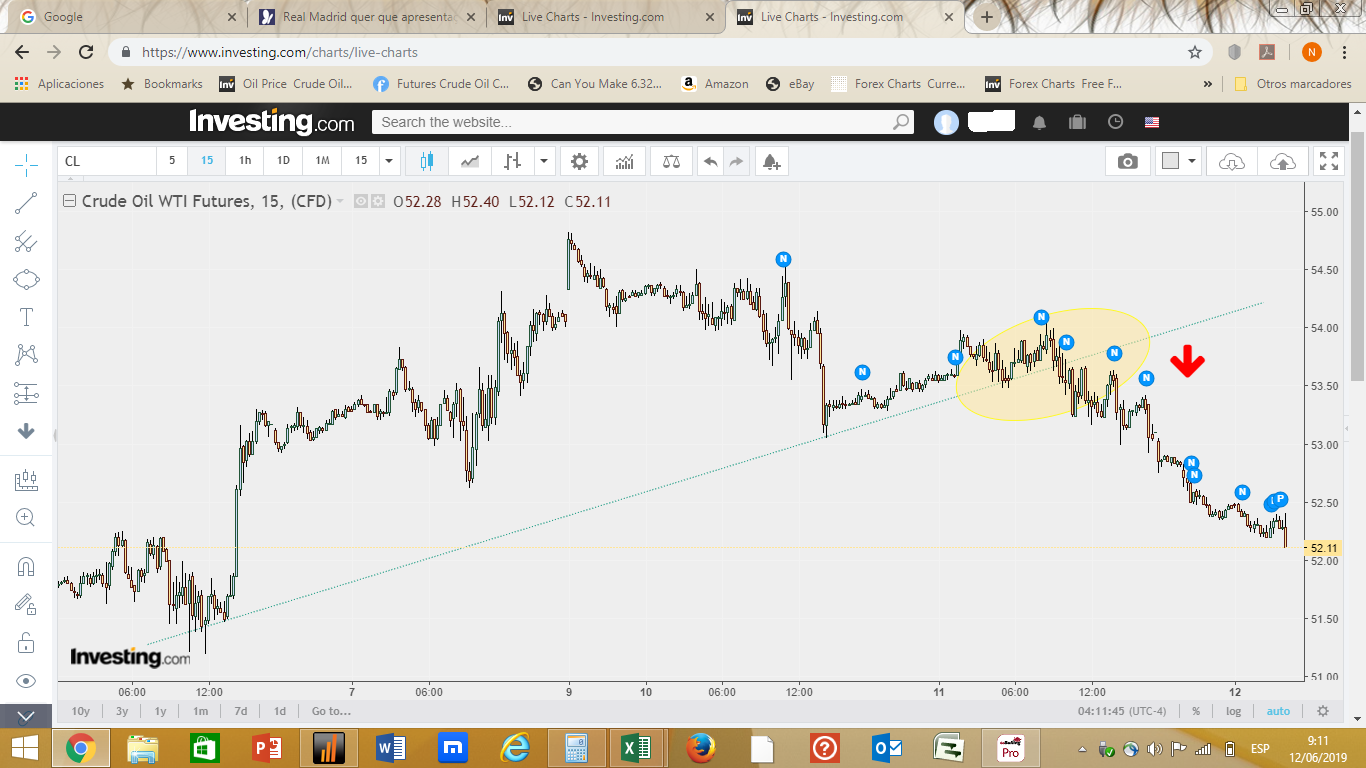Image resolution: width=1366 pixels, height=768 pixels.
Task: Open portfolio briefcase icon in site header
Action: [x=1077, y=122]
